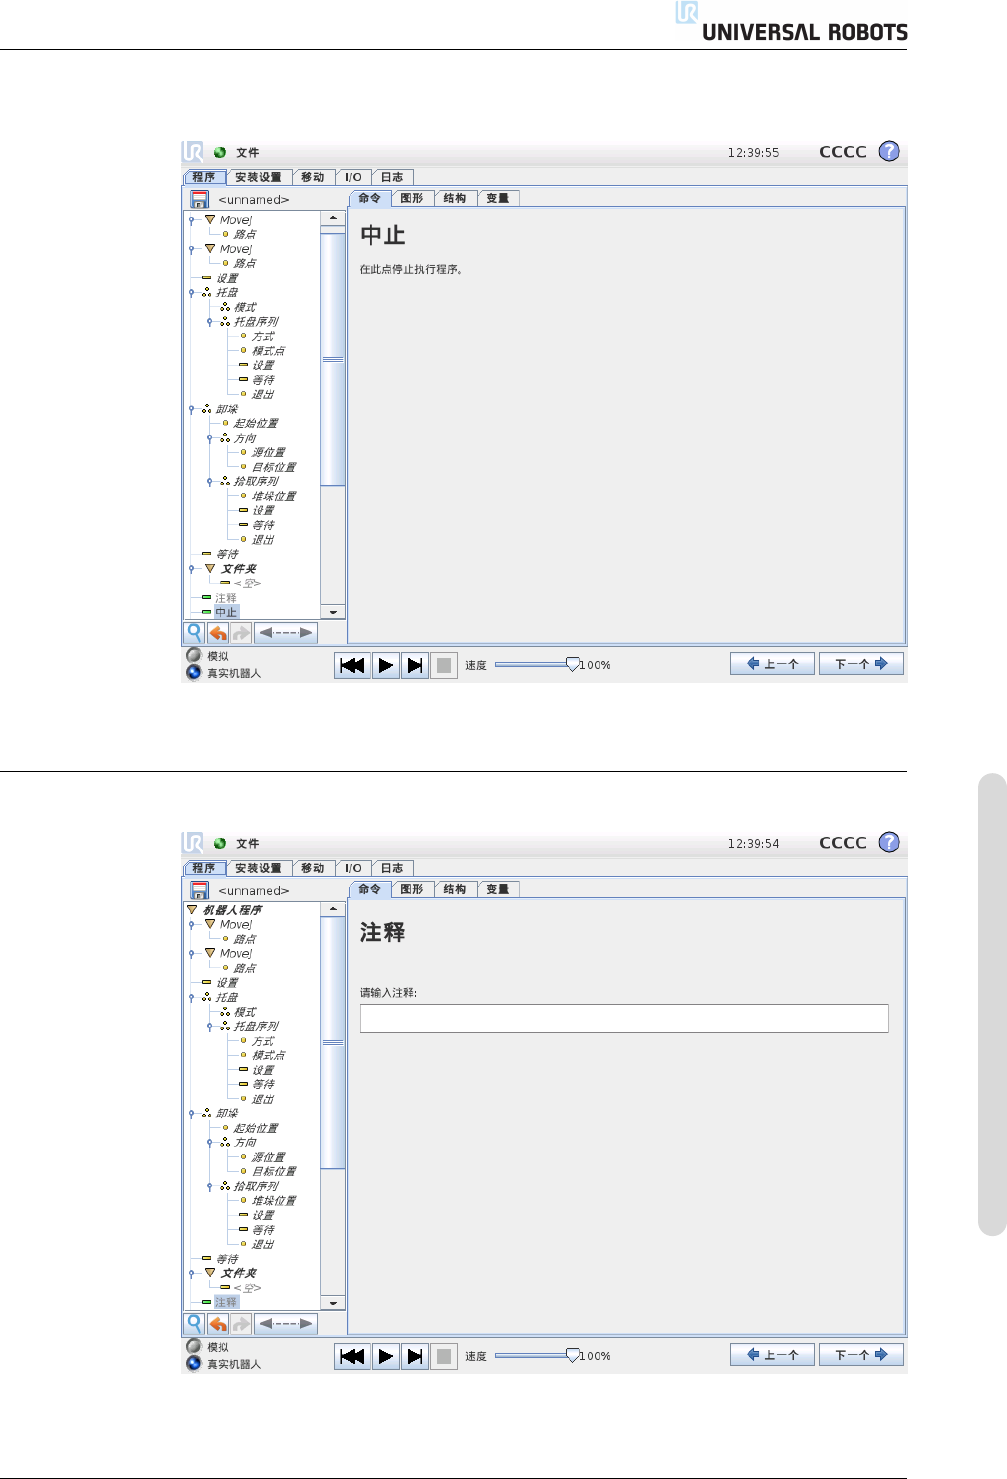Open 结构 sub-tab in lower screenshot
Screen dimensions: 1007x1479
(455, 889)
